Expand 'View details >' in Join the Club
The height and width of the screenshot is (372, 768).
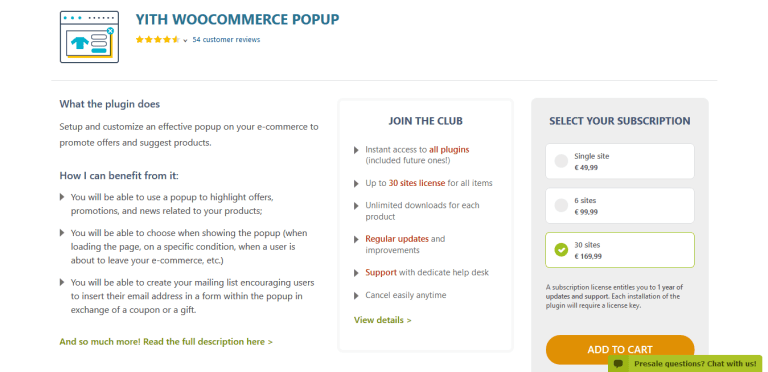[383, 320]
